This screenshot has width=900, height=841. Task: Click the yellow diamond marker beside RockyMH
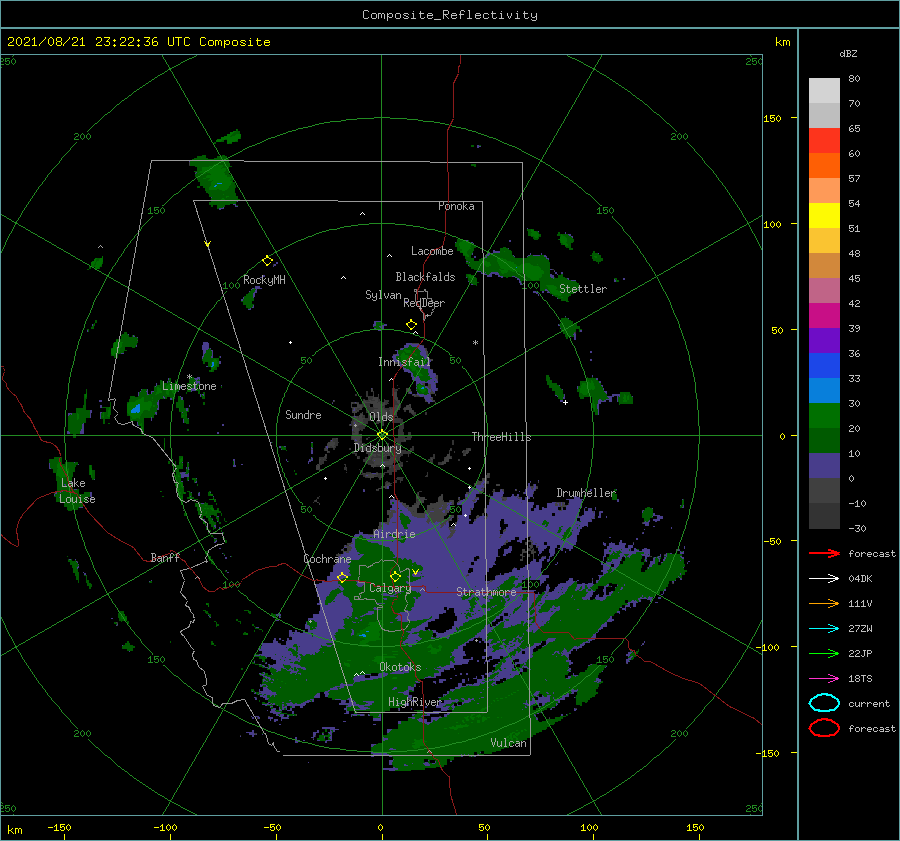click(x=267, y=261)
